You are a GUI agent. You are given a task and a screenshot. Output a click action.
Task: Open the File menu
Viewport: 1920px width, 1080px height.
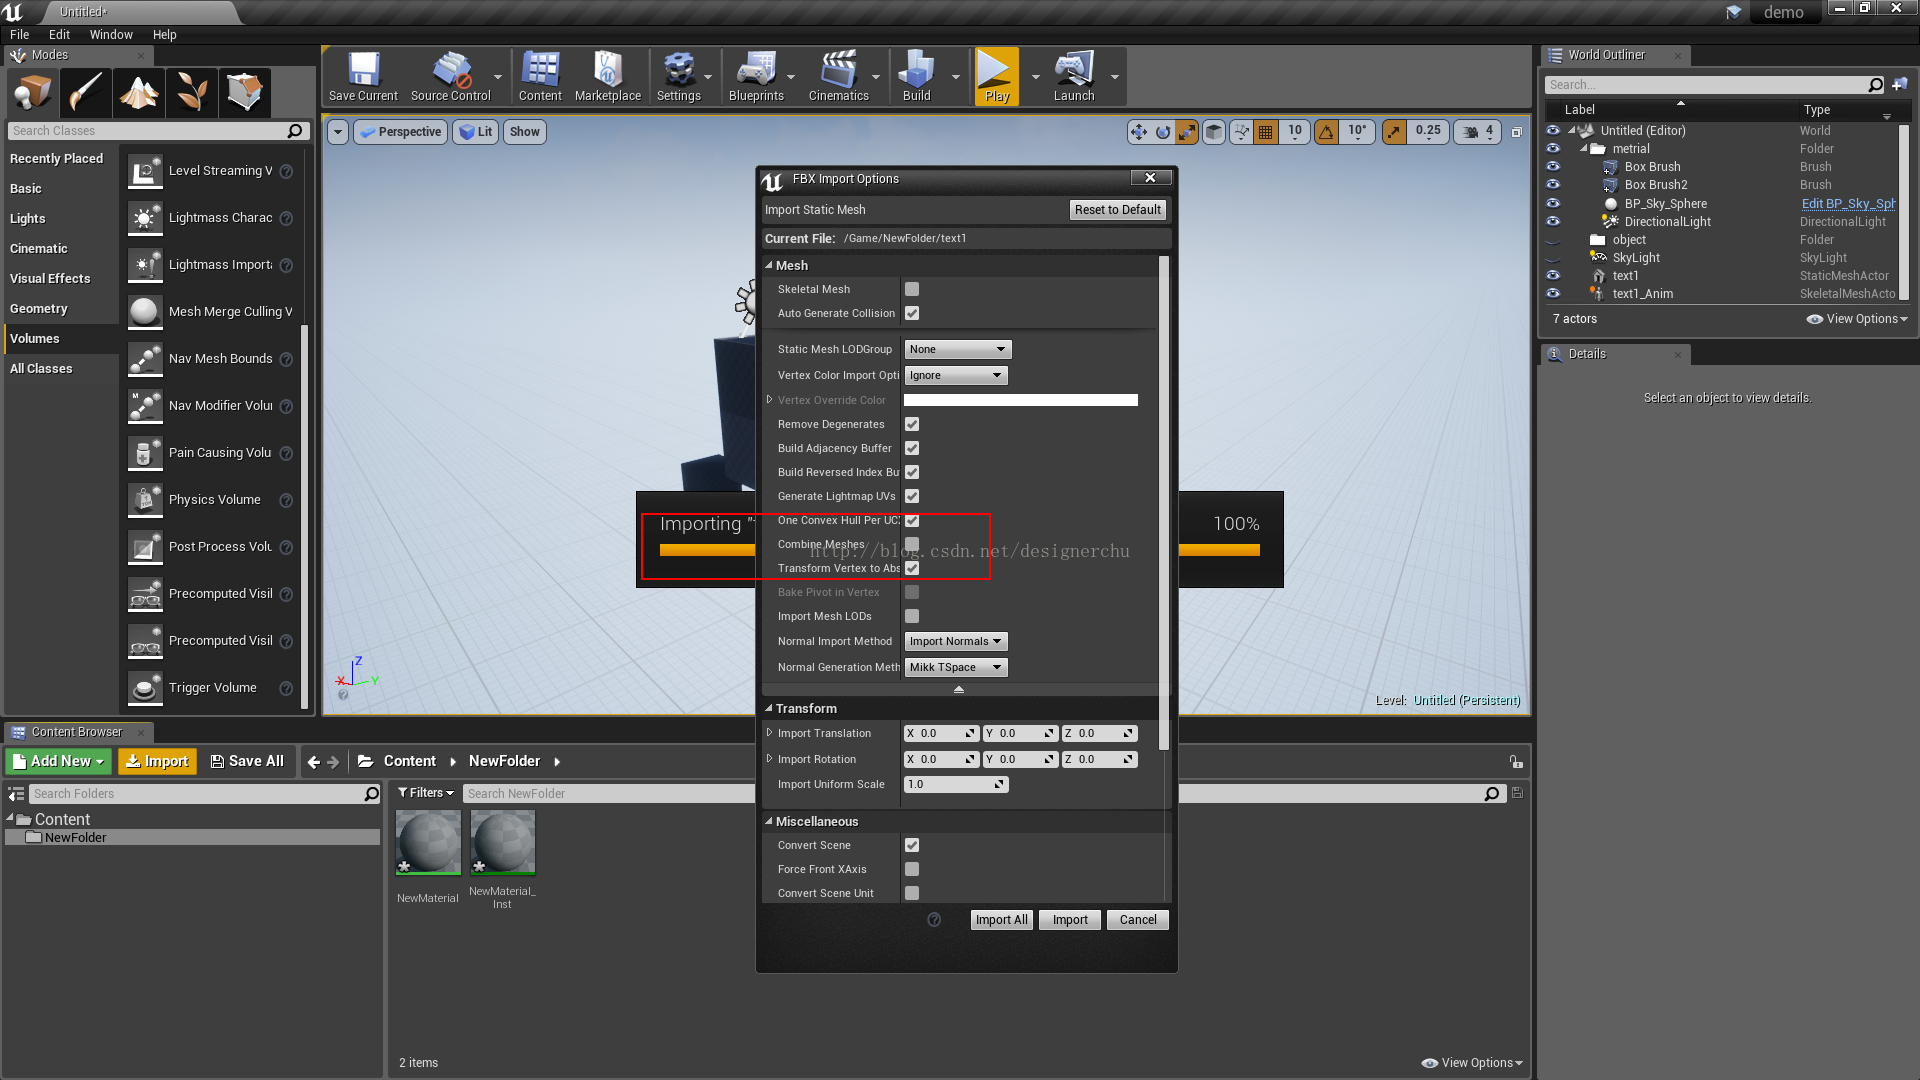coord(20,34)
